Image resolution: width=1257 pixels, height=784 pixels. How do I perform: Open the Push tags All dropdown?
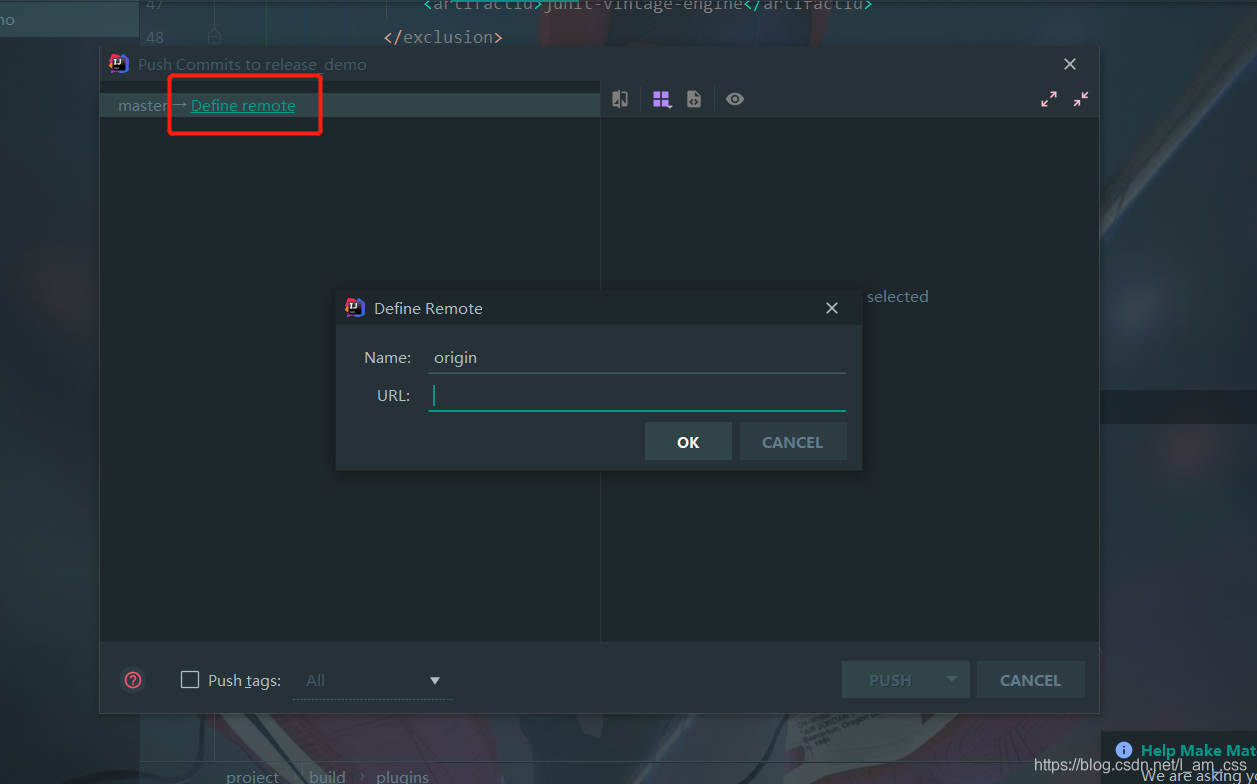(x=372, y=680)
